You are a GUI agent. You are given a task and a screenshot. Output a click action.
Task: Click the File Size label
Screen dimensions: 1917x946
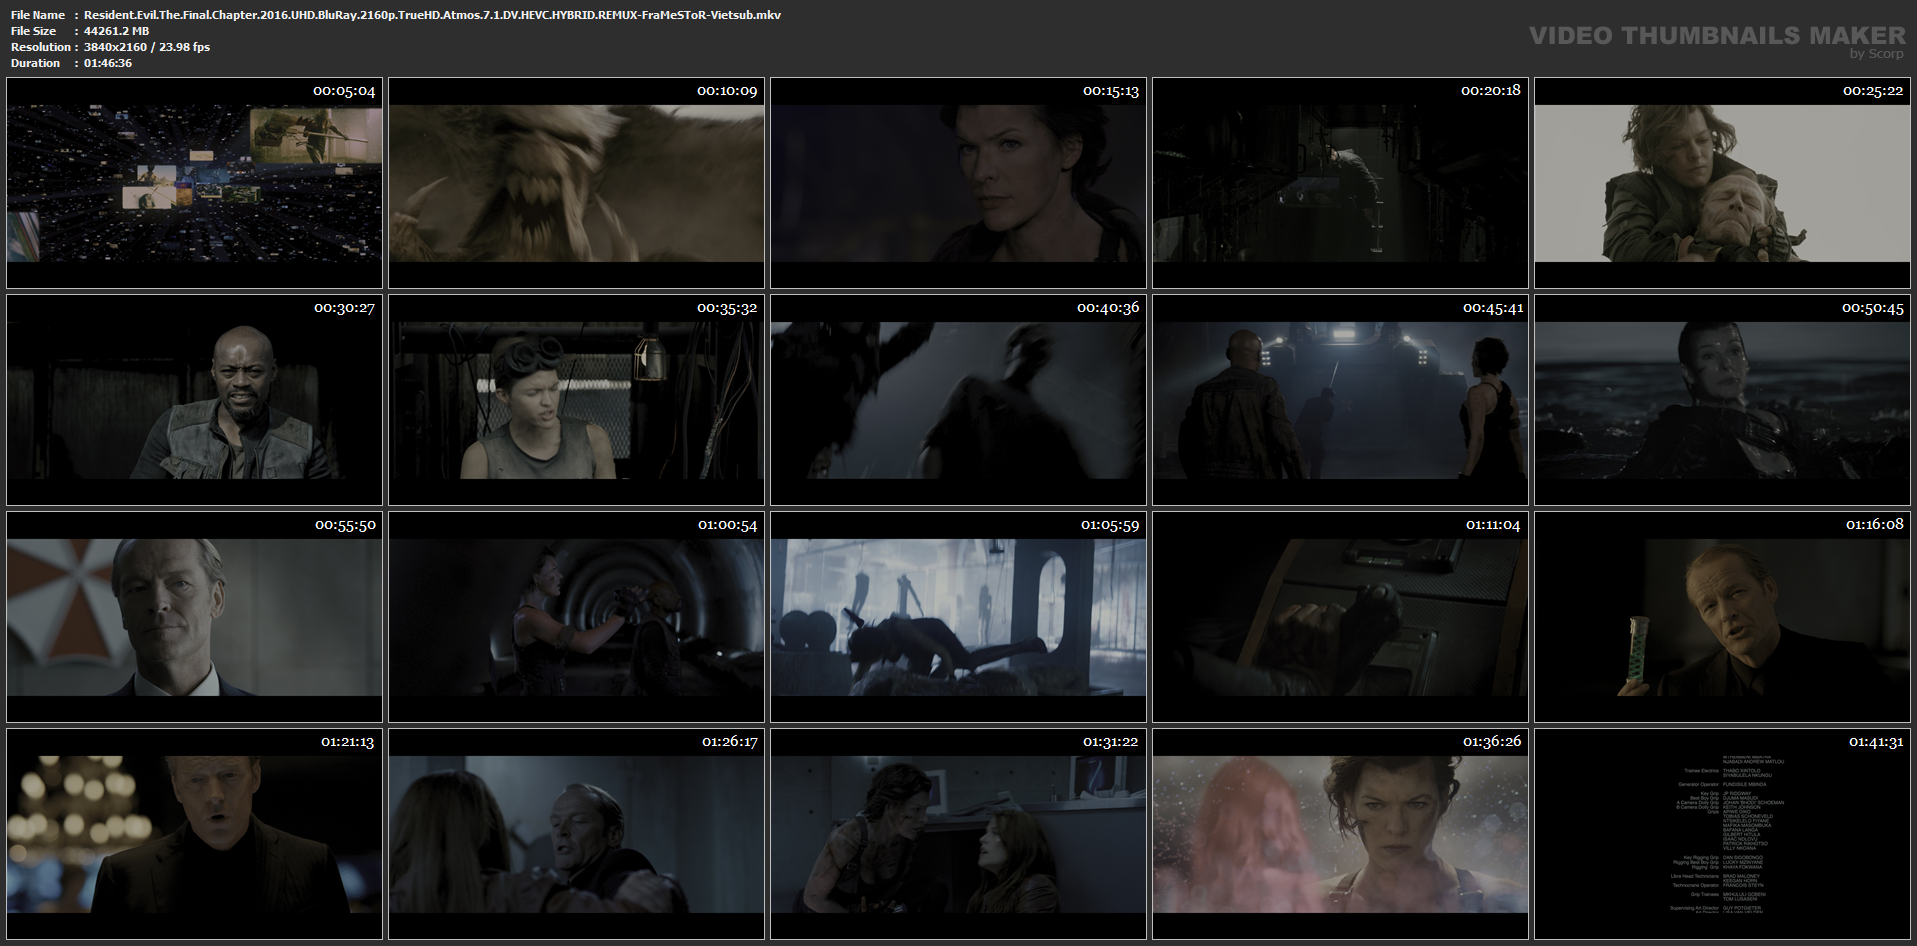[x=34, y=31]
